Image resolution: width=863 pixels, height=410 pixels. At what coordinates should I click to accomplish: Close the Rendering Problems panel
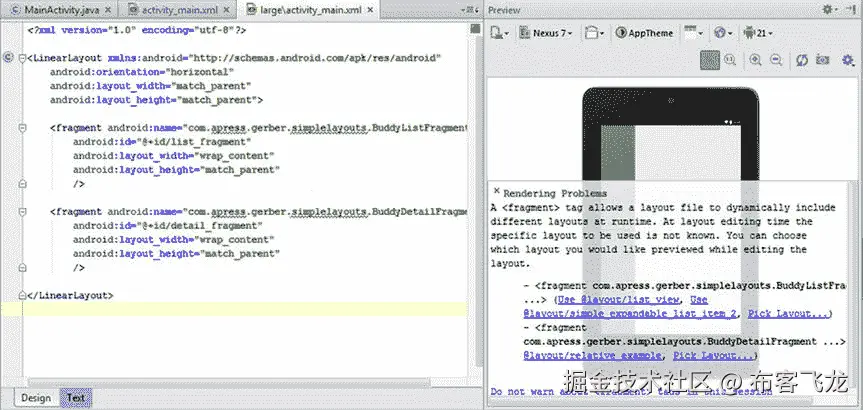pos(496,190)
